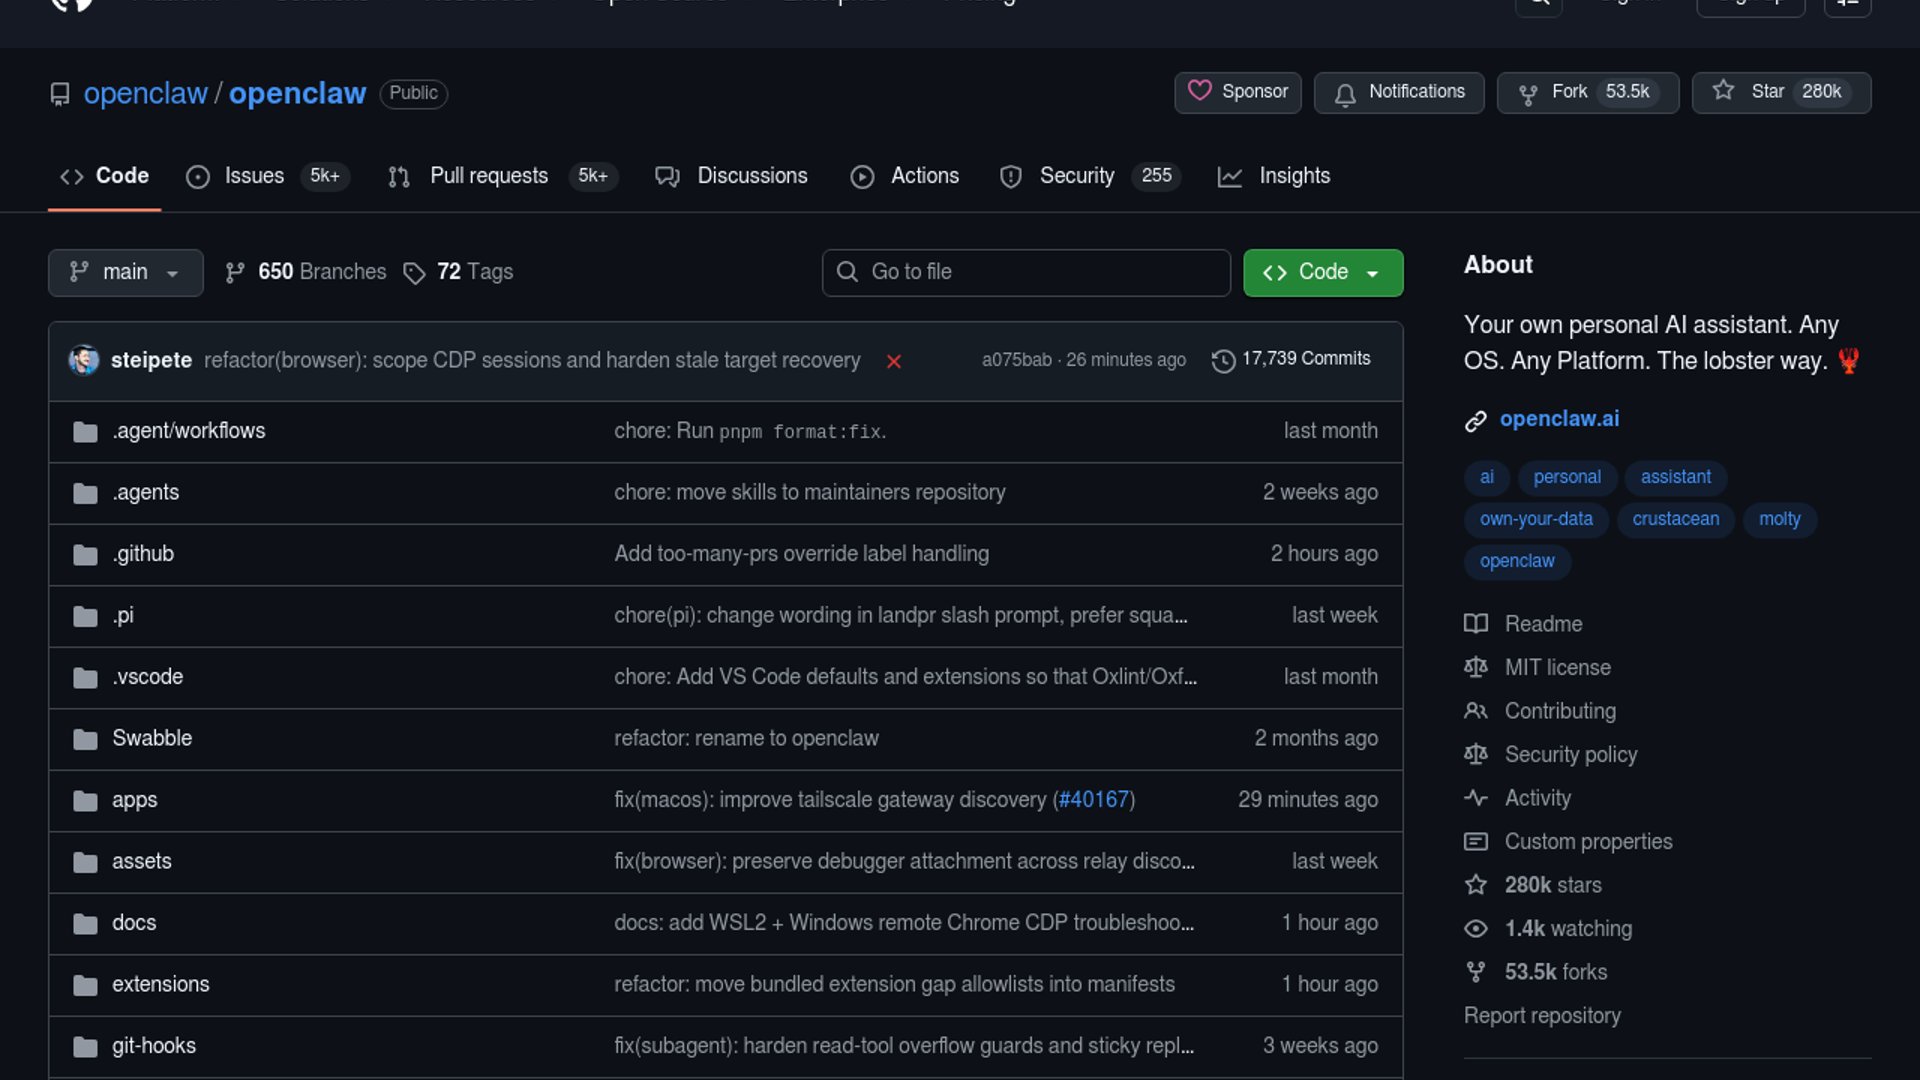Open the .github folder icon

(x=85, y=554)
